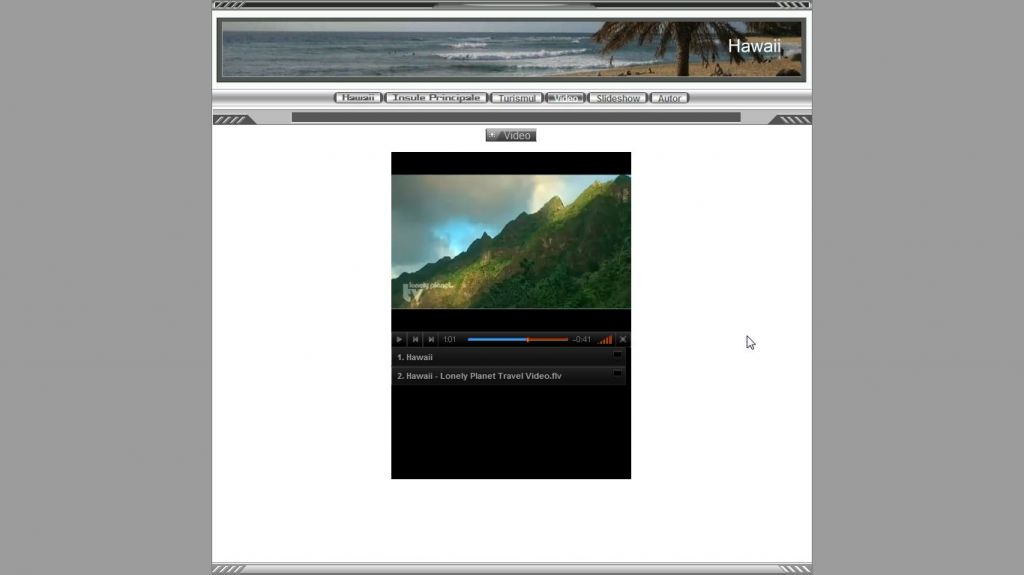Open the Turismul section
Image resolution: width=1024 pixels, height=575 pixels.
[x=516, y=98]
